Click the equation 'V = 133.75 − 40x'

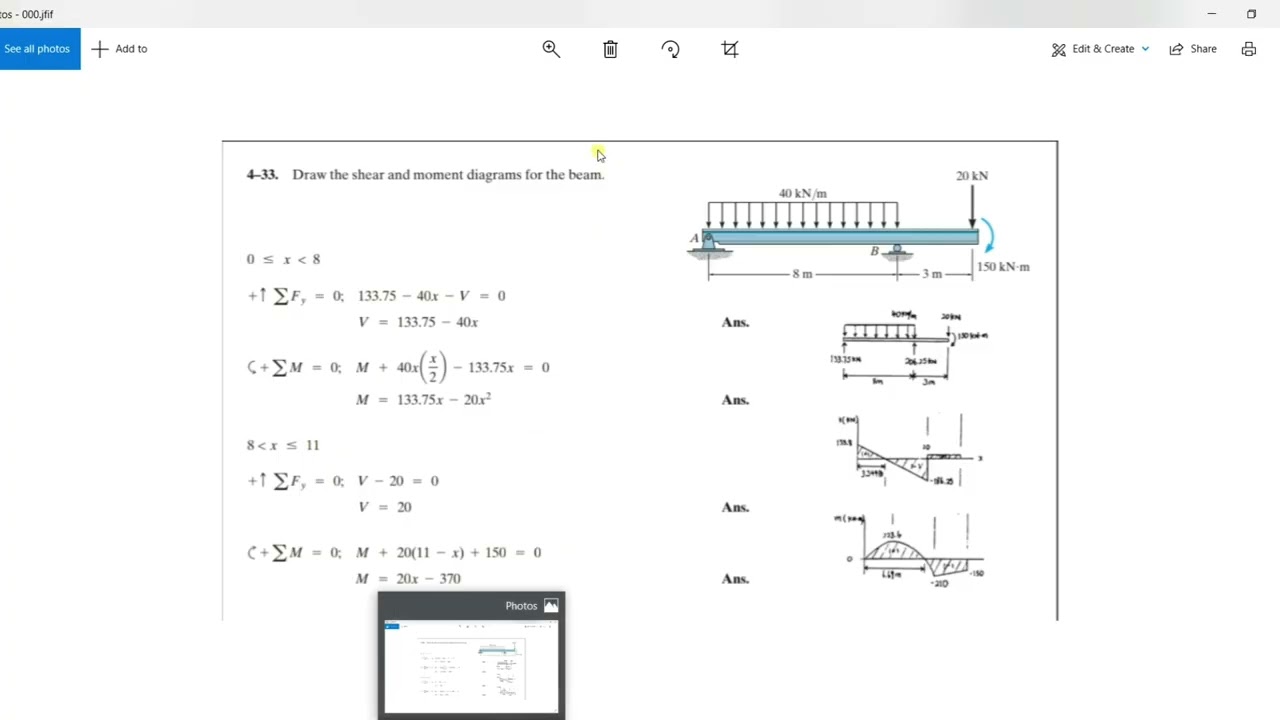418,322
